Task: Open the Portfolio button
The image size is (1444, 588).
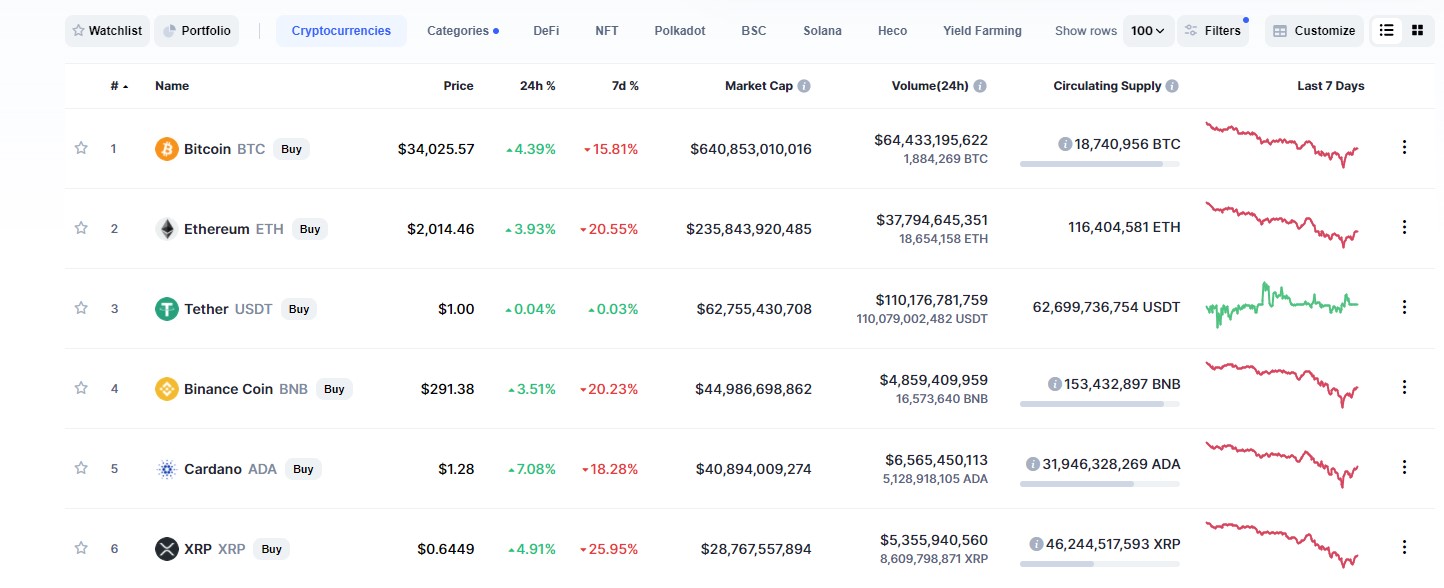Action: tap(197, 31)
